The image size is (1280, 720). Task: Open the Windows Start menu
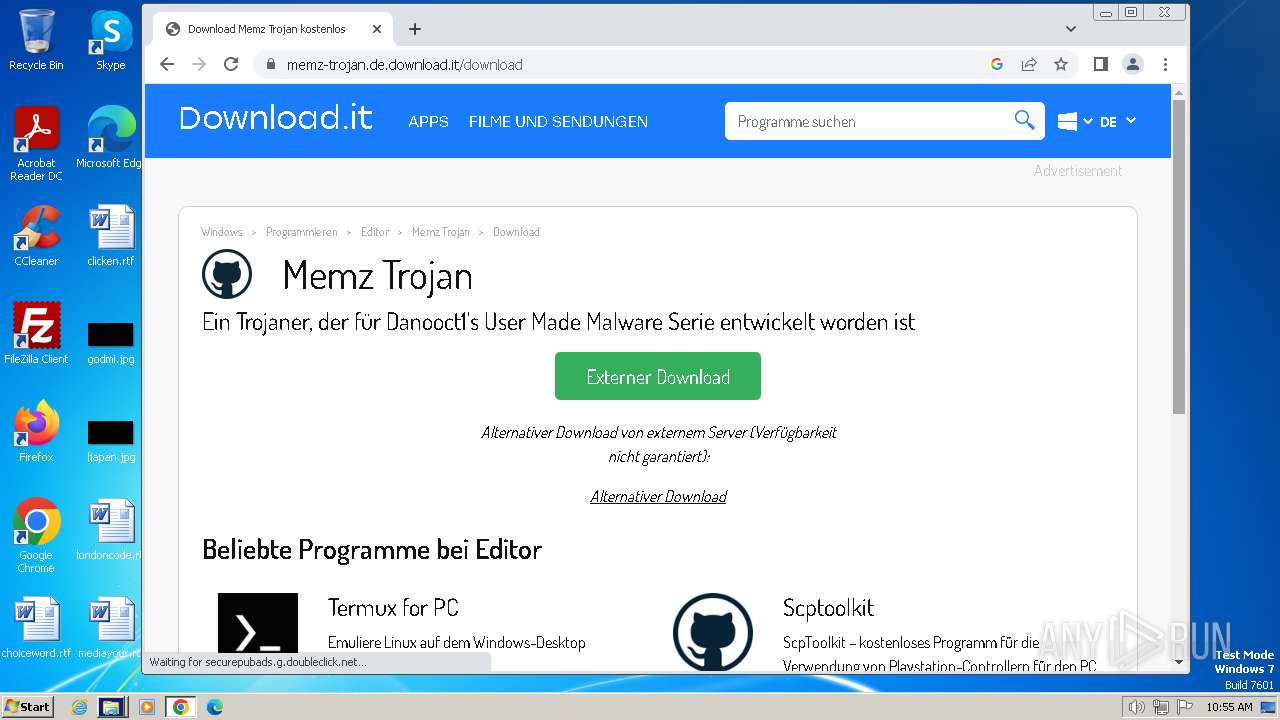(27, 707)
